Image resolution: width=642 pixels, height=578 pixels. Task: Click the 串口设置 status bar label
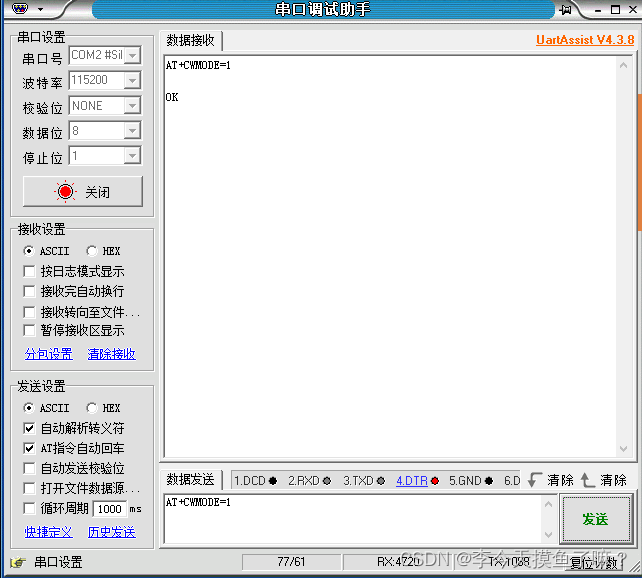click(x=58, y=562)
